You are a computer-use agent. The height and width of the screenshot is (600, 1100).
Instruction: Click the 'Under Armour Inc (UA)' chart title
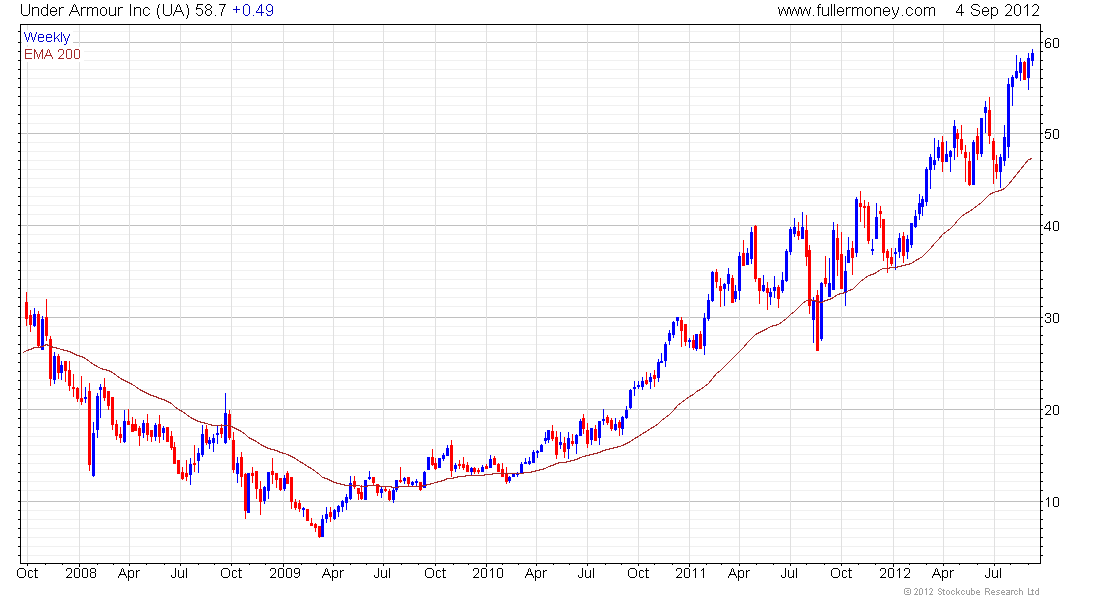point(105,11)
